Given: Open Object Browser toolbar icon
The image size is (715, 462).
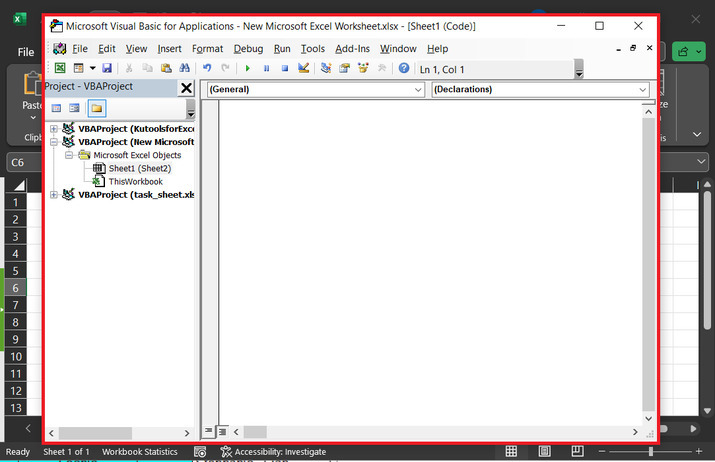Looking at the screenshot, I should click(x=363, y=68).
